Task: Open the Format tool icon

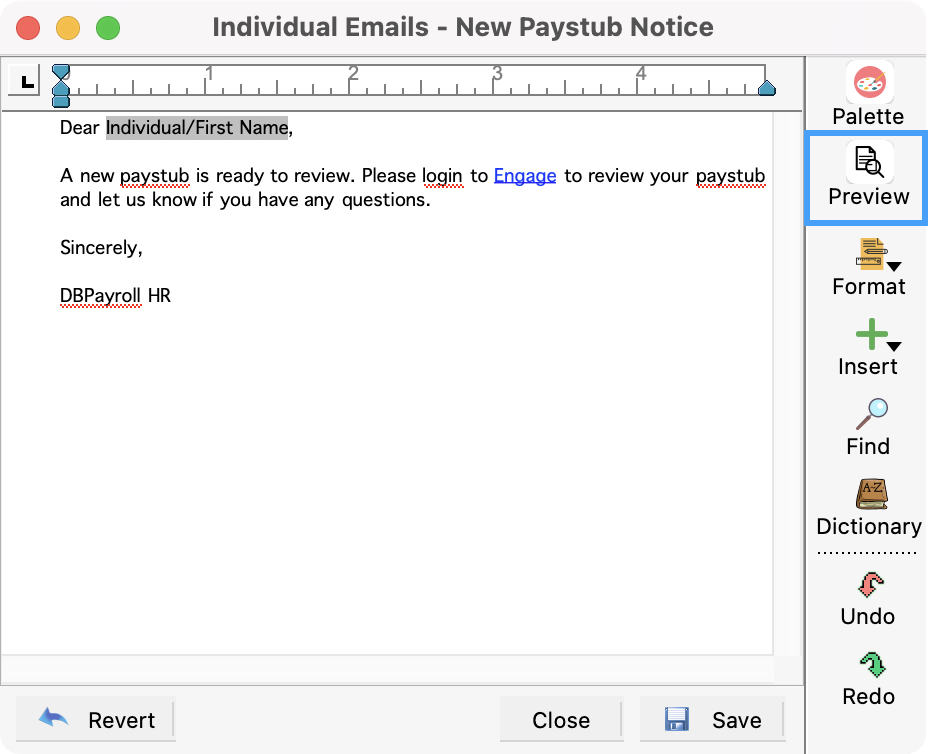Action: (x=870, y=254)
